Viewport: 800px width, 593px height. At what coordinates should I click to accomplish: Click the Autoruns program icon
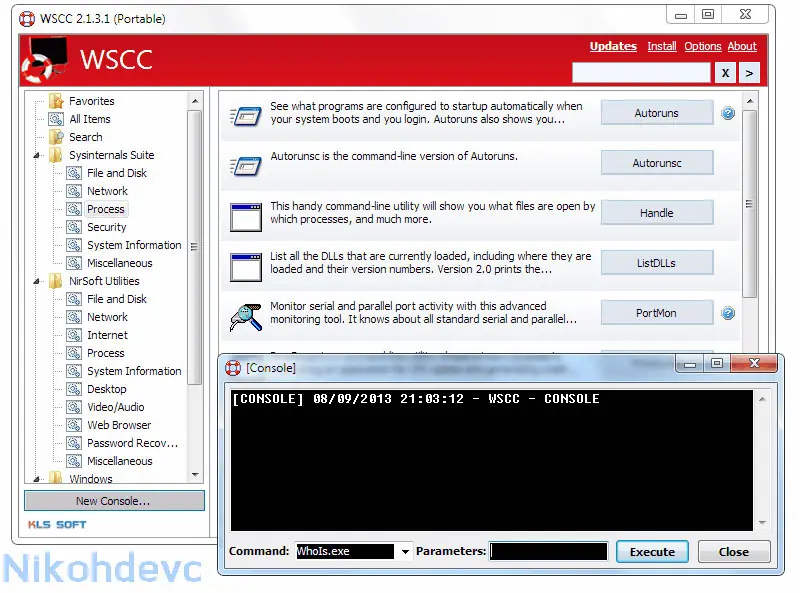click(246, 116)
